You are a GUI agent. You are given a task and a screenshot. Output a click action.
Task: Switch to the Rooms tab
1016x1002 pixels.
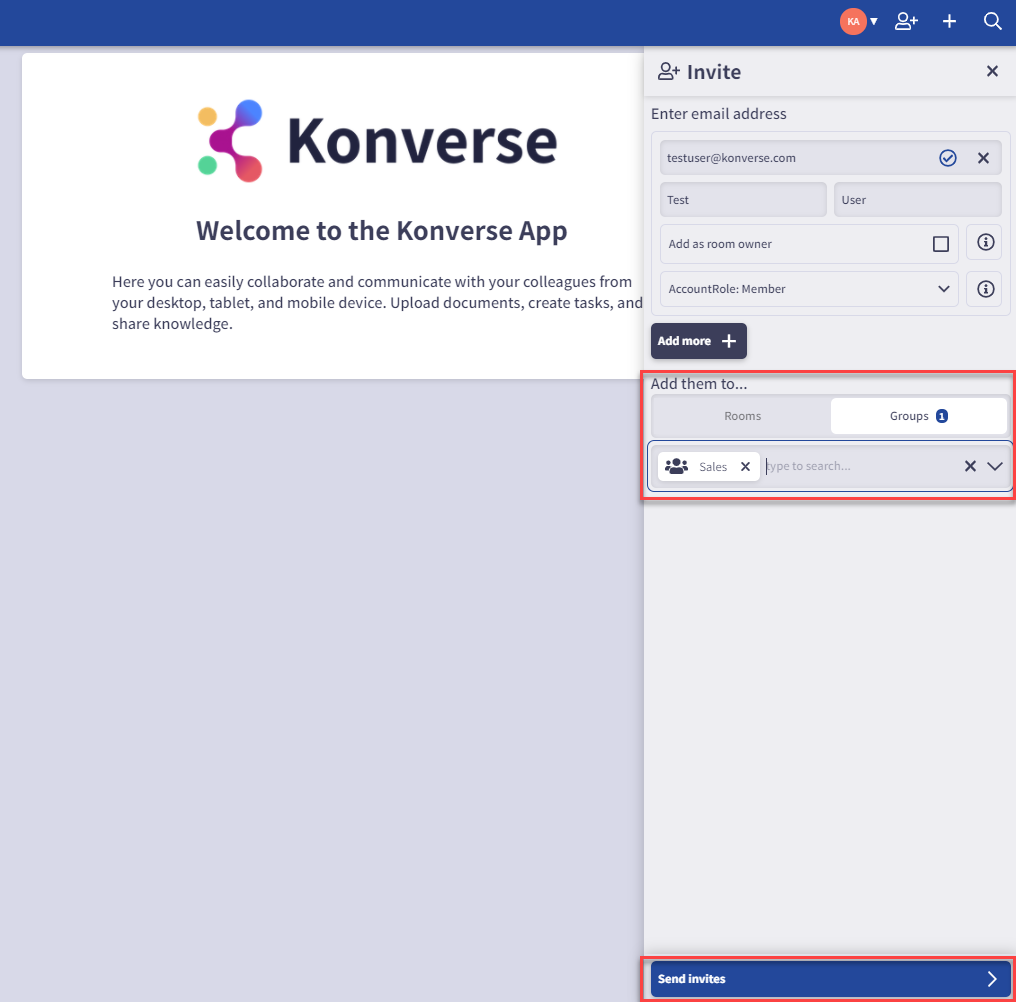click(742, 416)
